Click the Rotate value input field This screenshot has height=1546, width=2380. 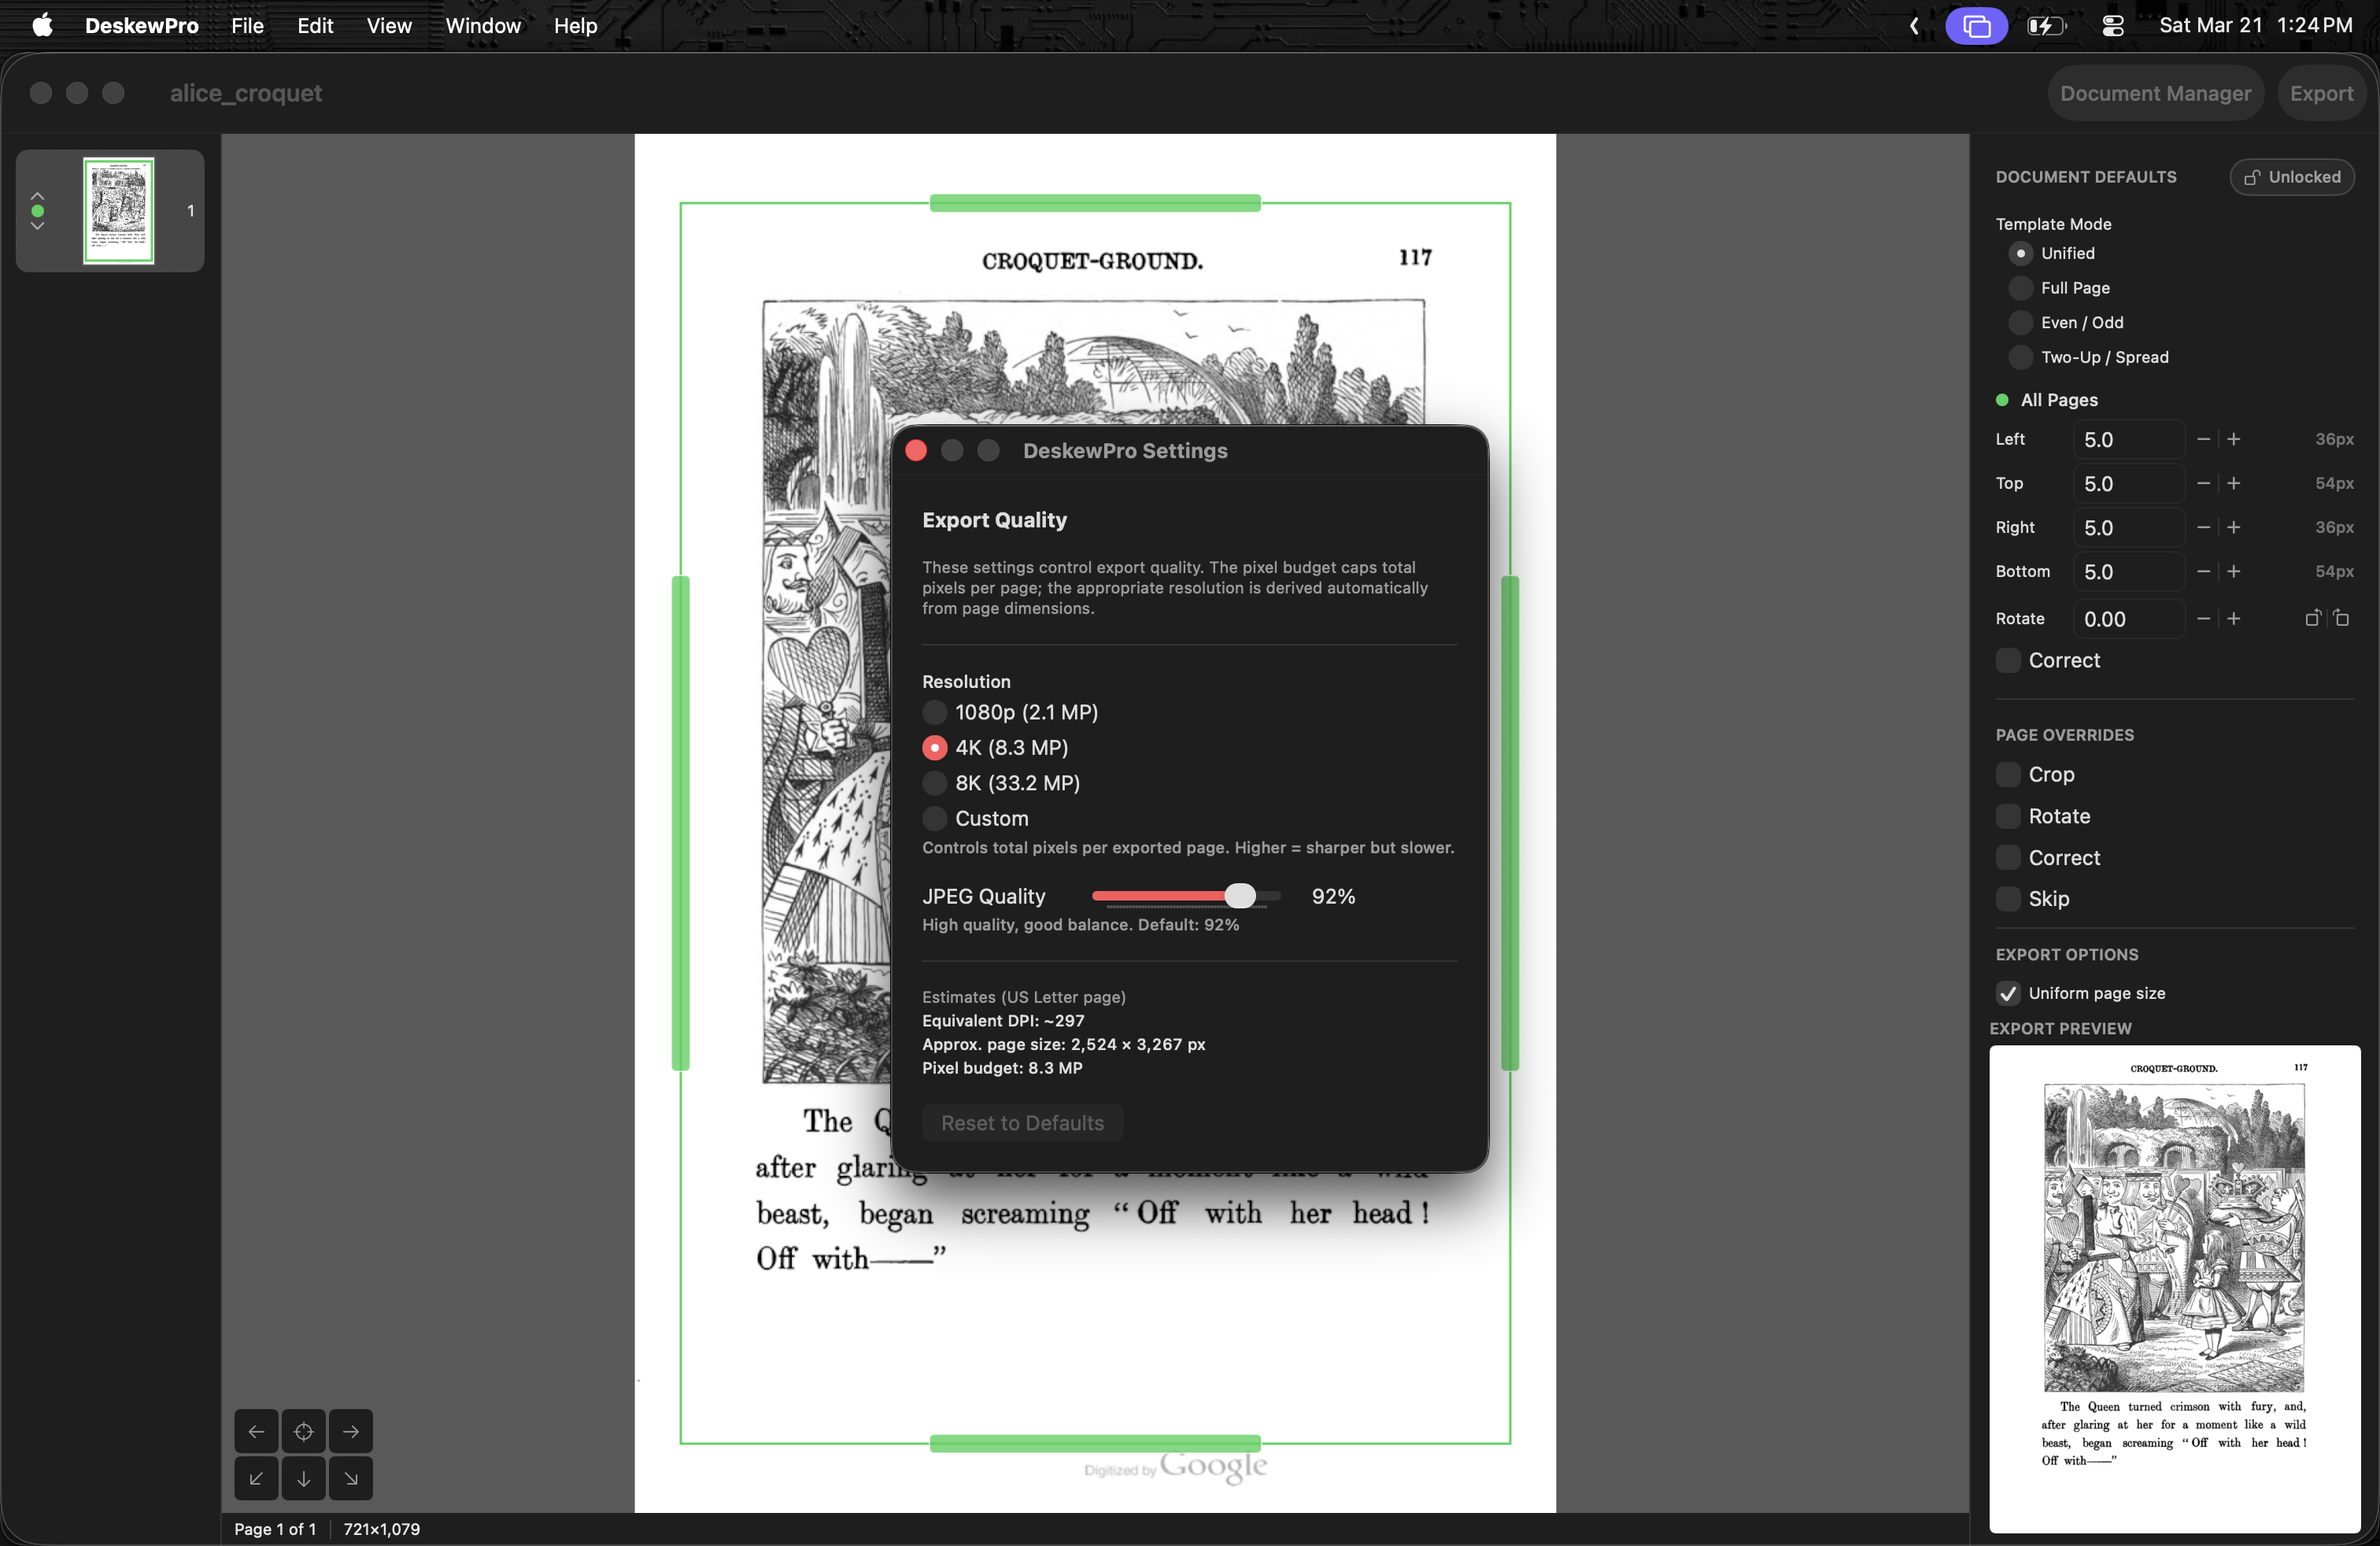click(x=2128, y=618)
